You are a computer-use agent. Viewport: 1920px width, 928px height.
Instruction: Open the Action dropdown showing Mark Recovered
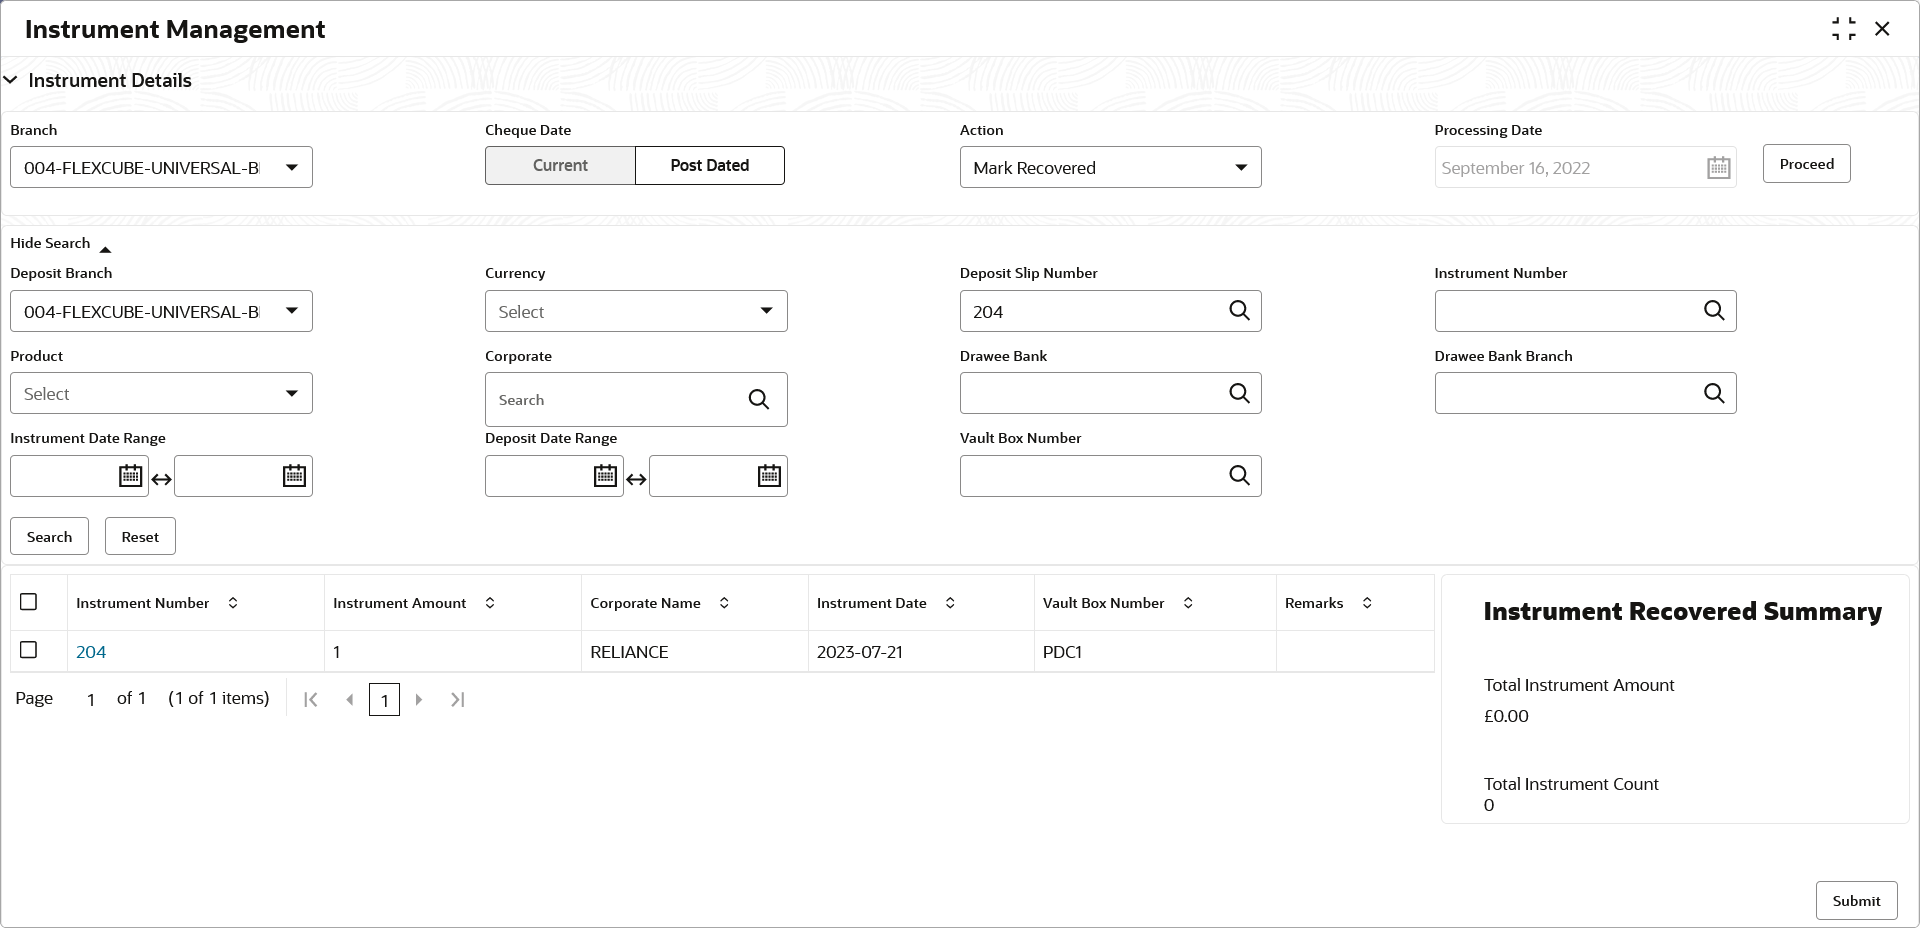click(1110, 167)
